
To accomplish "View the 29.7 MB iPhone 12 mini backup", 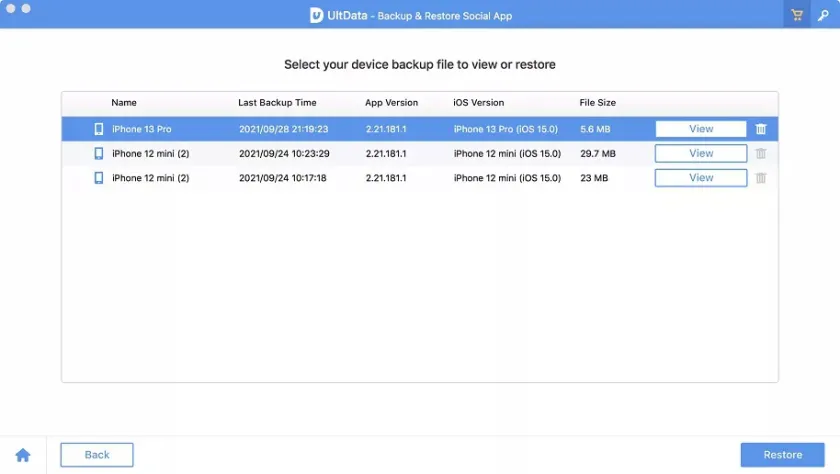I will click(700, 153).
